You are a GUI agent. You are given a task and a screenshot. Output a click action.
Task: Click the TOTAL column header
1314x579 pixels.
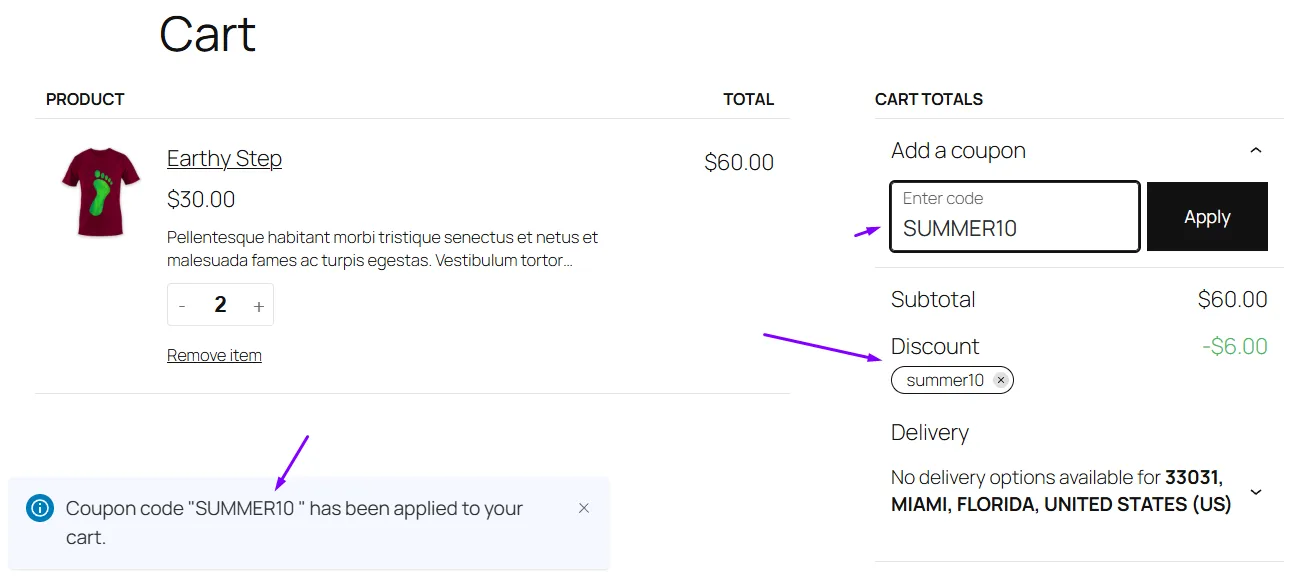pos(749,99)
